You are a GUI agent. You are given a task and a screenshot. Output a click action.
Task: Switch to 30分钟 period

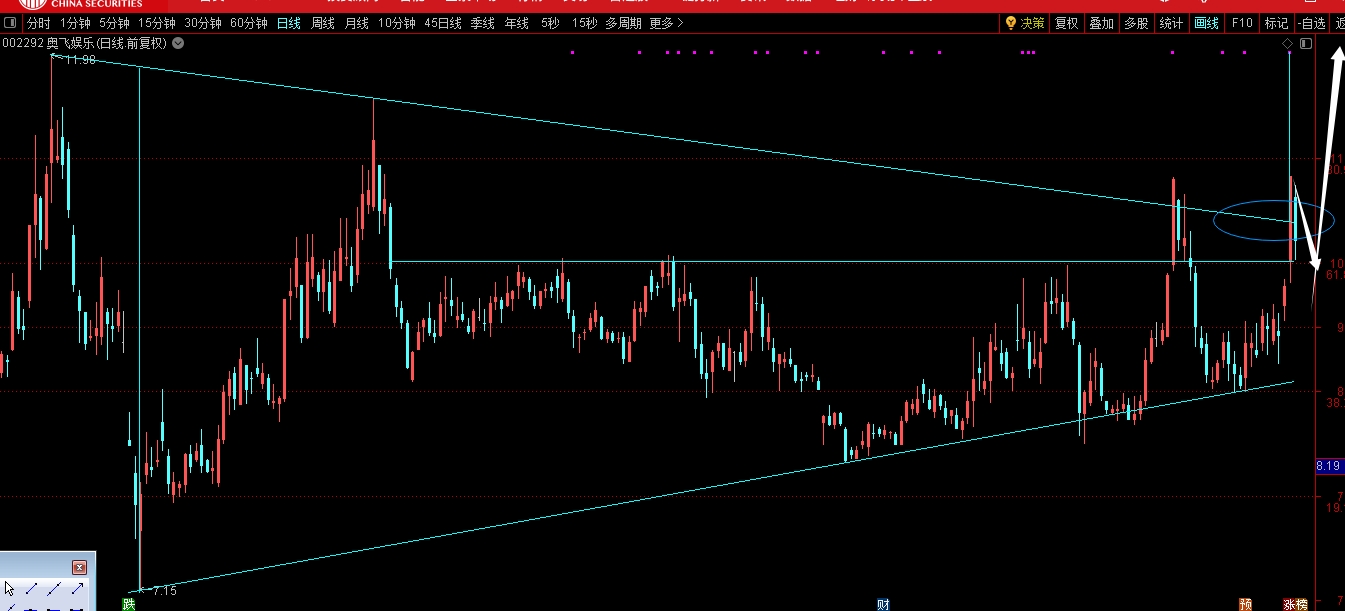[203, 23]
